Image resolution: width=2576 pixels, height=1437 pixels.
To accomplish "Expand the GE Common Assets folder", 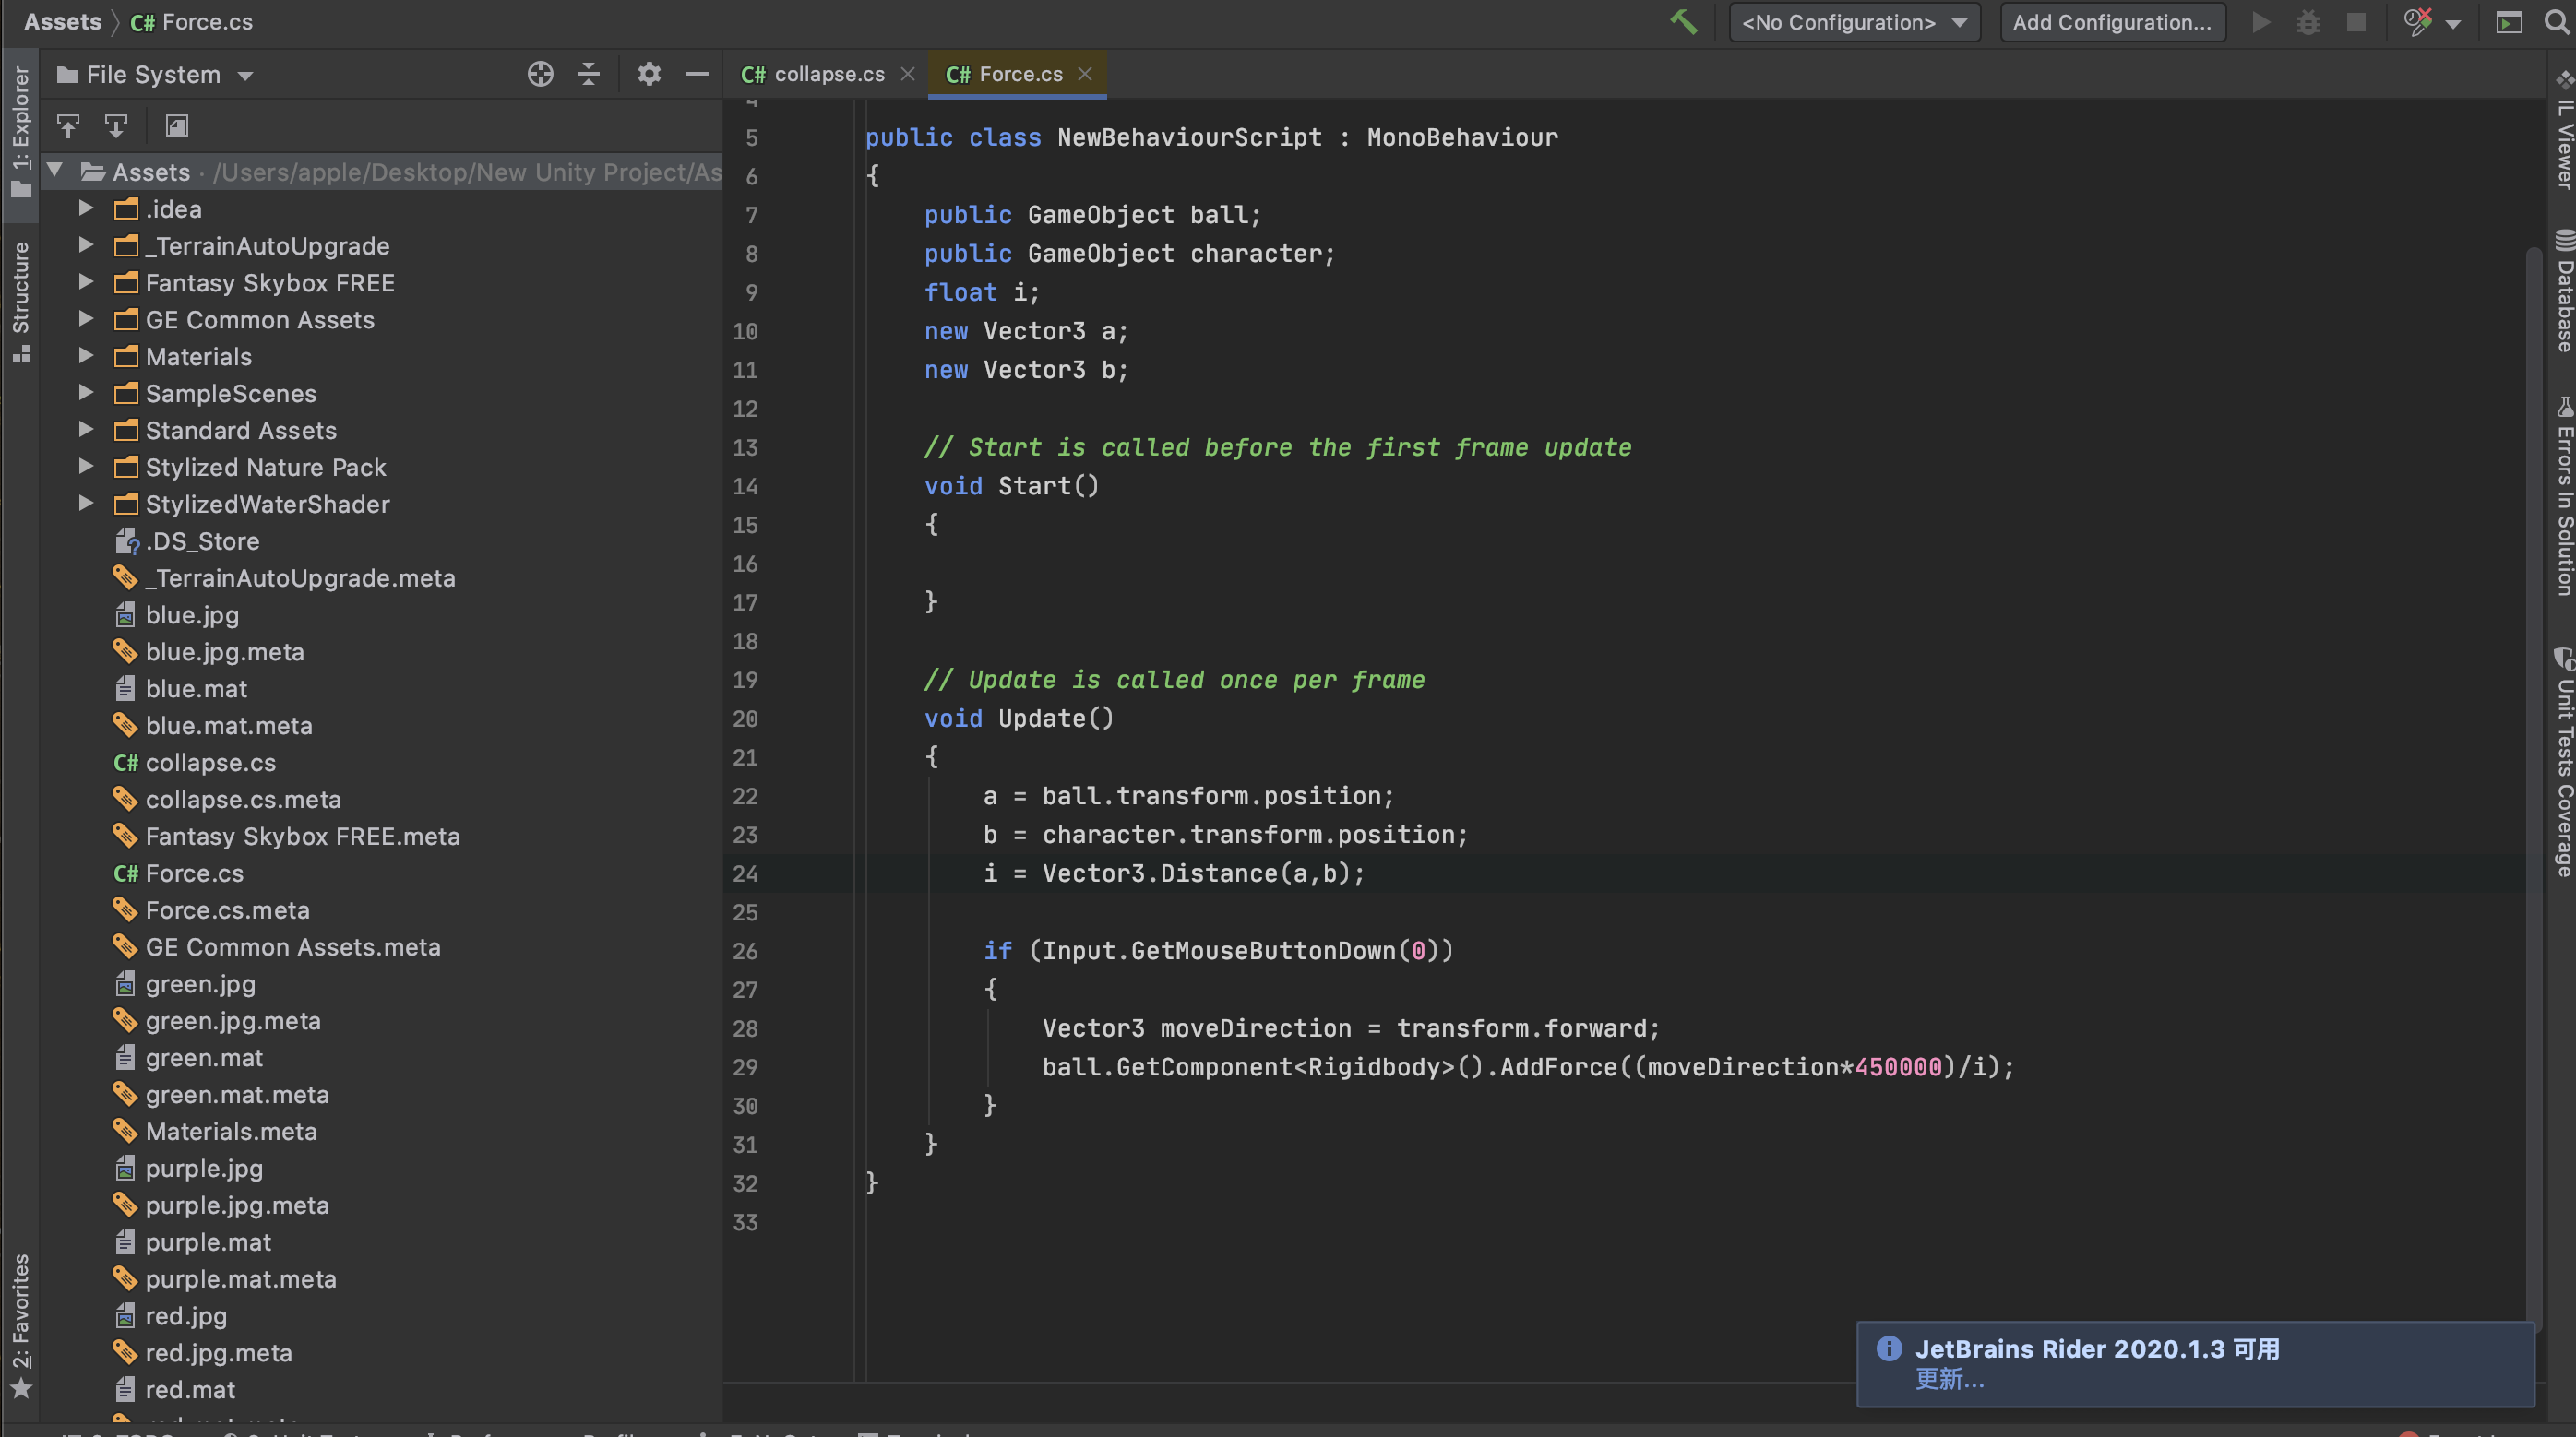I will coord(86,319).
